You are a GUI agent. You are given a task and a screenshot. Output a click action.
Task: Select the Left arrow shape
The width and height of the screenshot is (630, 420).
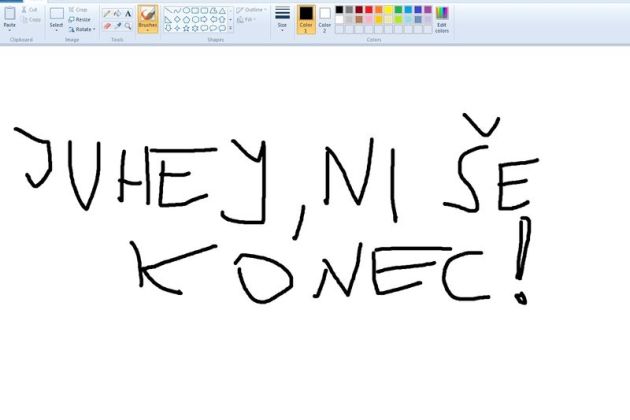(x=213, y=19)
